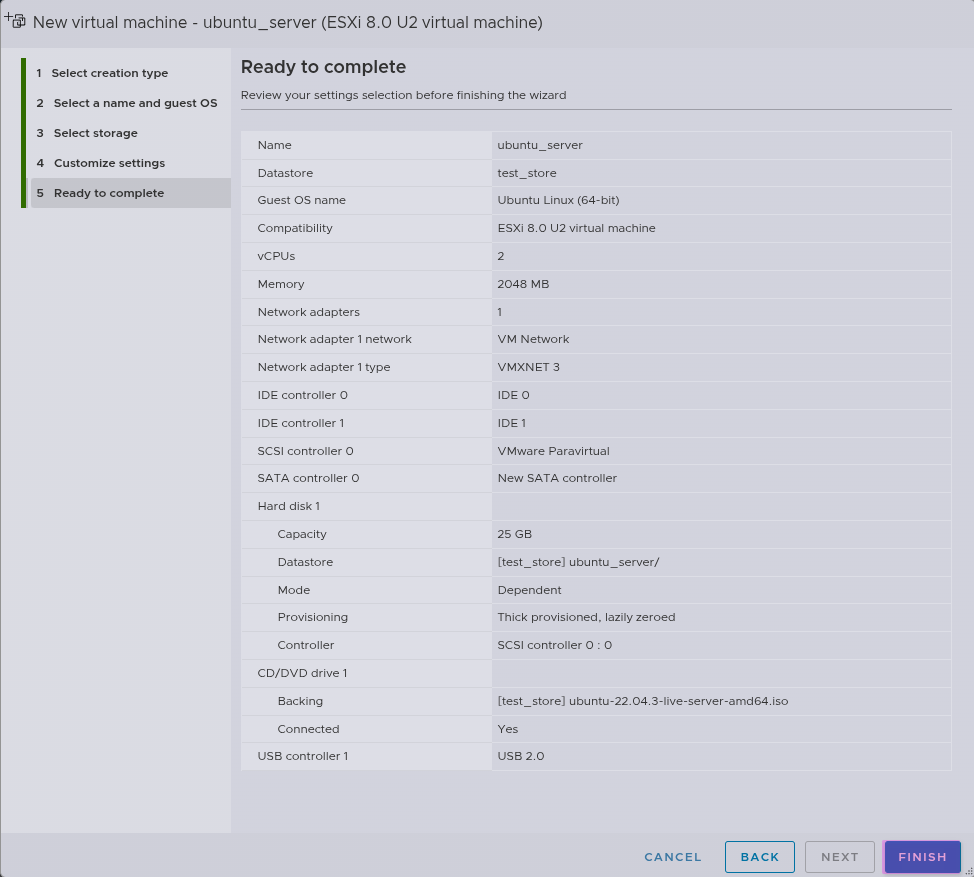The height and width of the screenshot is (877, 974).
Task: Click the new virtual machine title icon
Action: (15, 21)
